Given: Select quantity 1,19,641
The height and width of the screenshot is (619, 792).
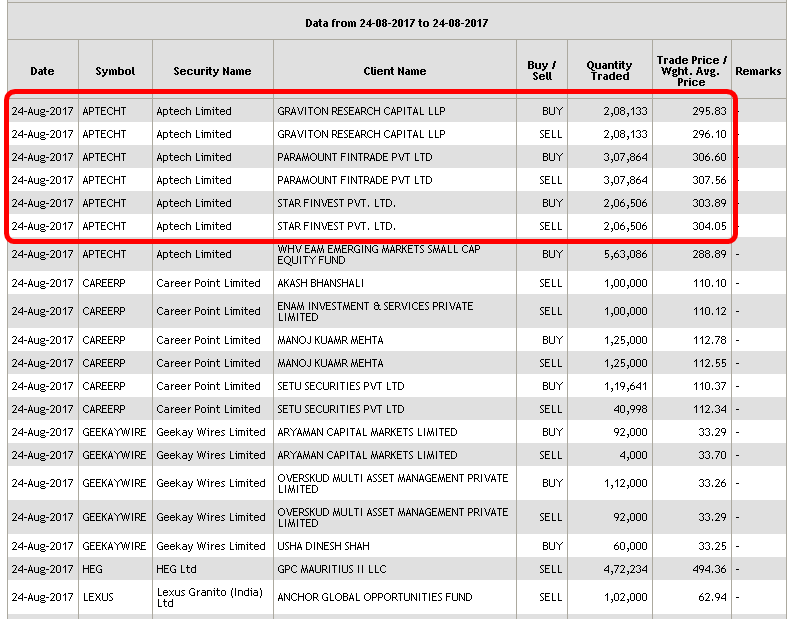Looking at the screenshot, I should point(625,386).
